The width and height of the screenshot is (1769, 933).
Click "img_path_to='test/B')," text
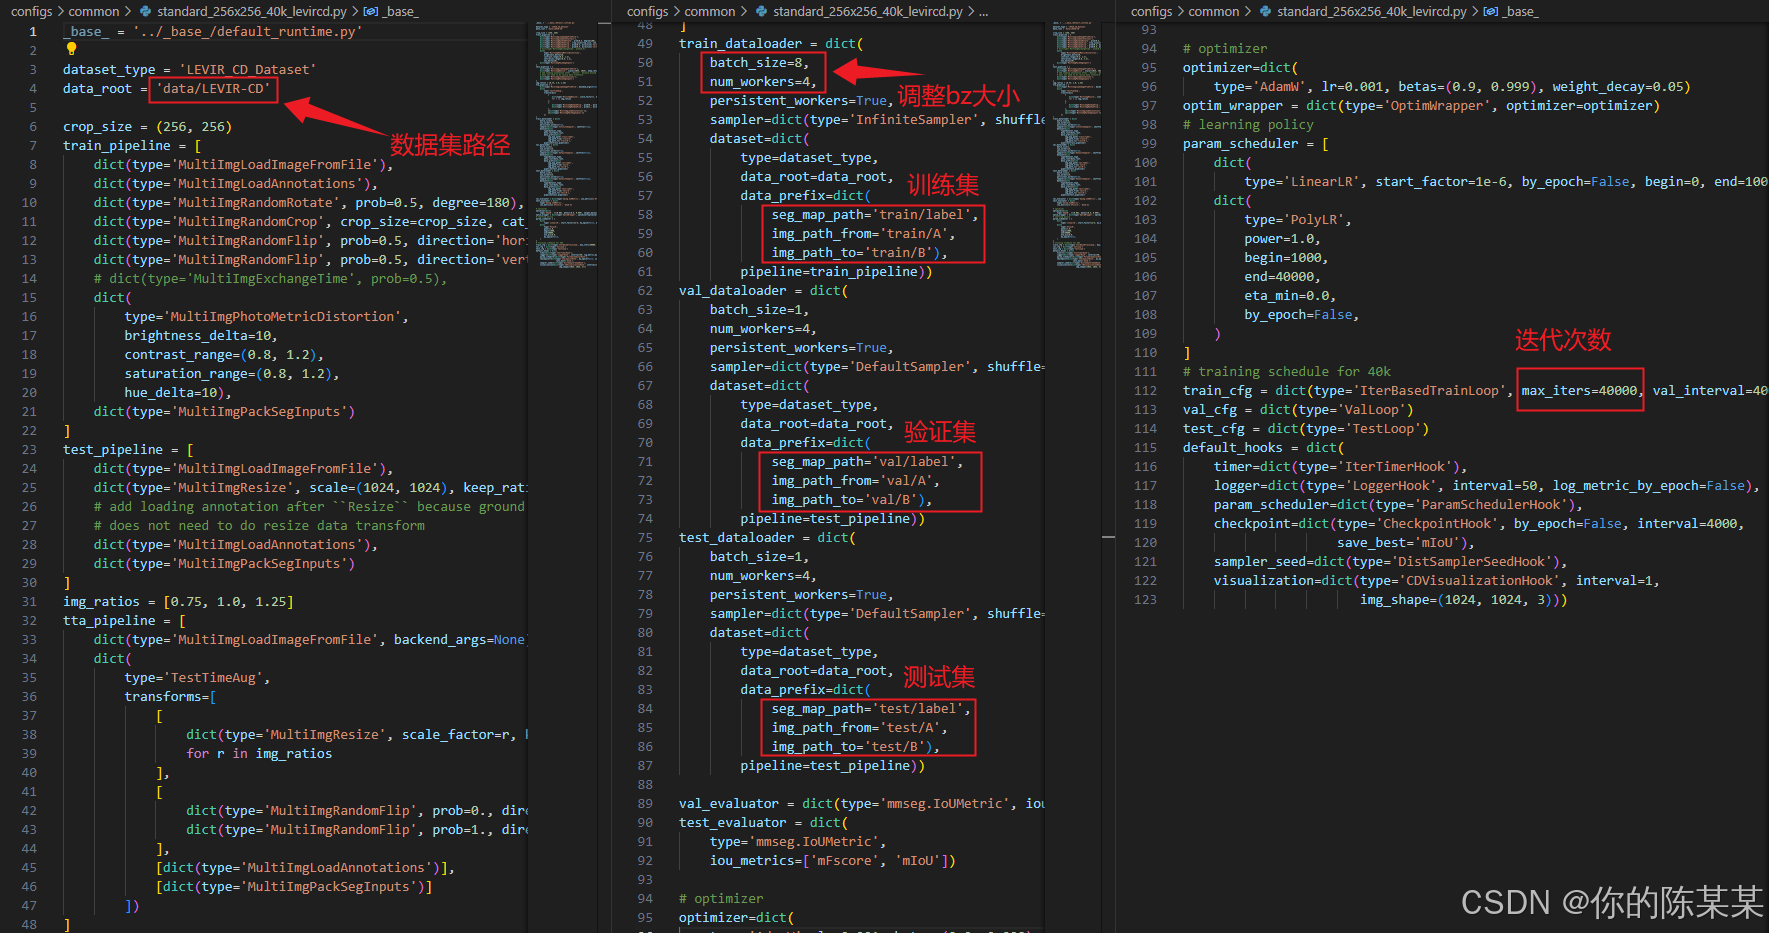[855, 747]
